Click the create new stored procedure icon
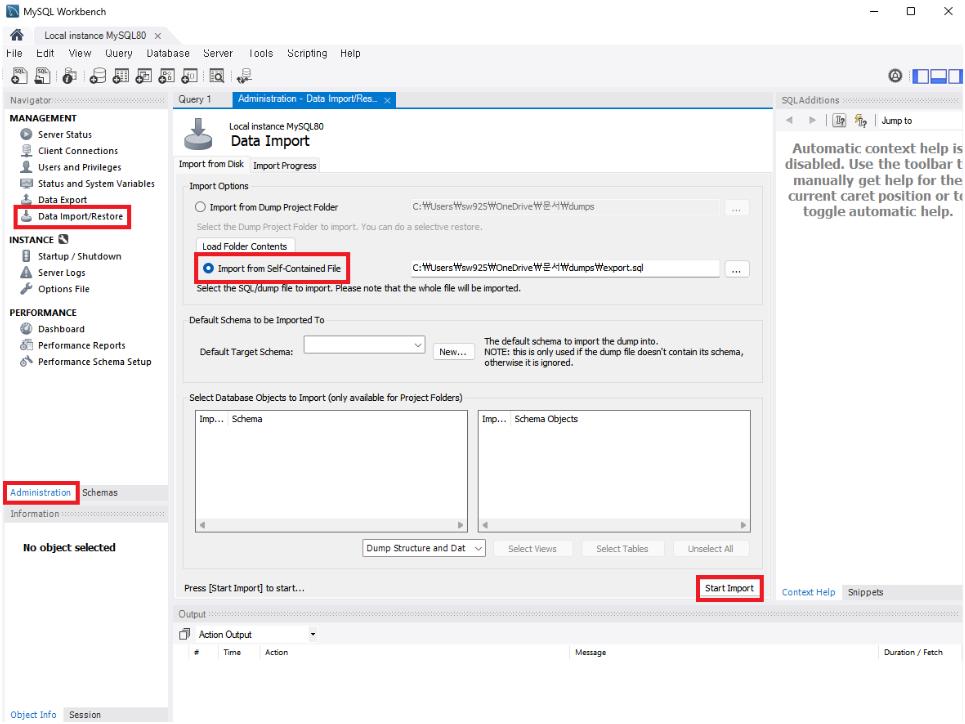This screenshot has width=965, height=724. point(166,76)
